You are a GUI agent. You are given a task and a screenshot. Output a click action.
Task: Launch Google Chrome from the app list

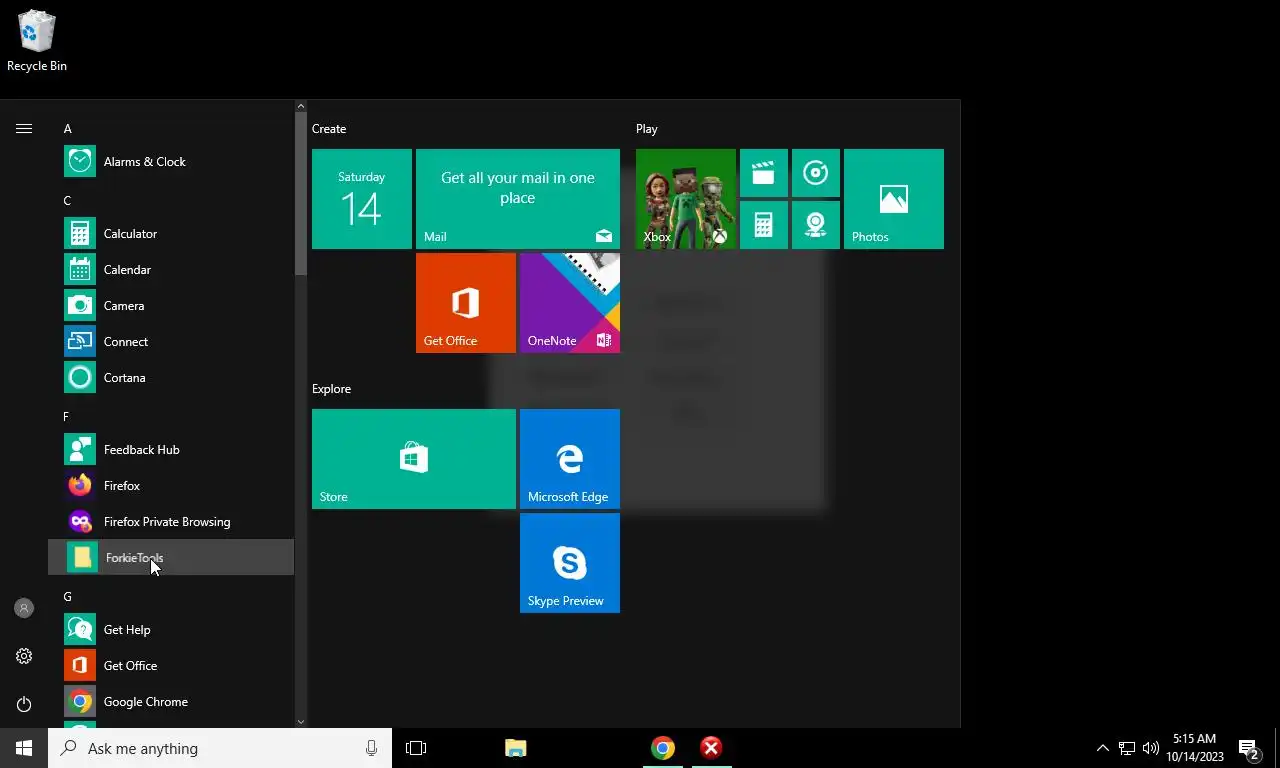tap(171, 702)
